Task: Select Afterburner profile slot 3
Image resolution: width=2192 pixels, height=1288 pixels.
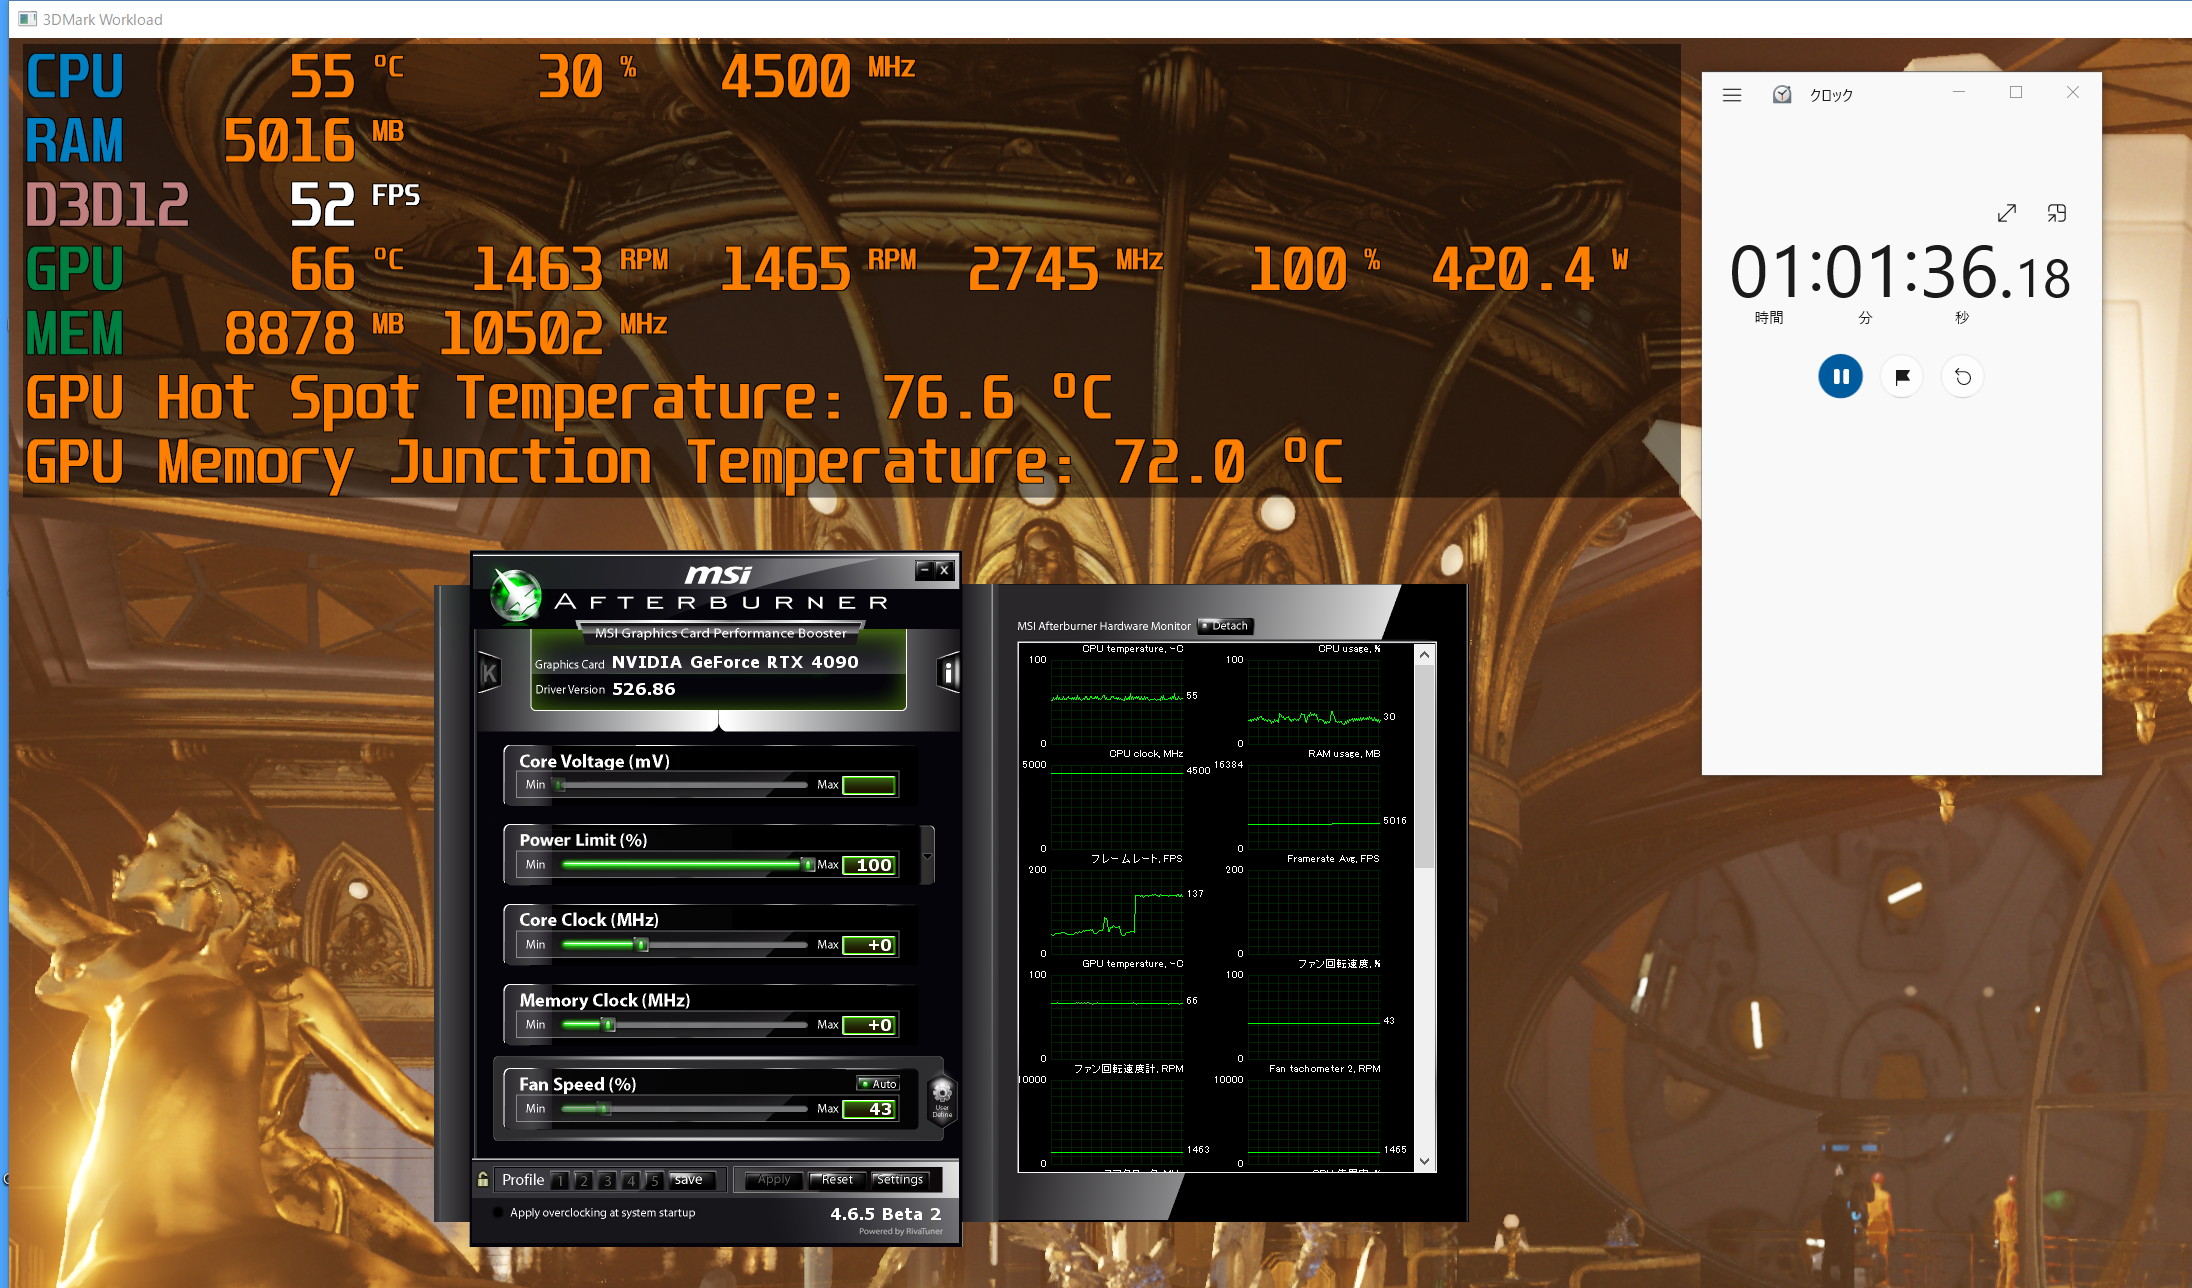Action: [x=607, y=1181]
